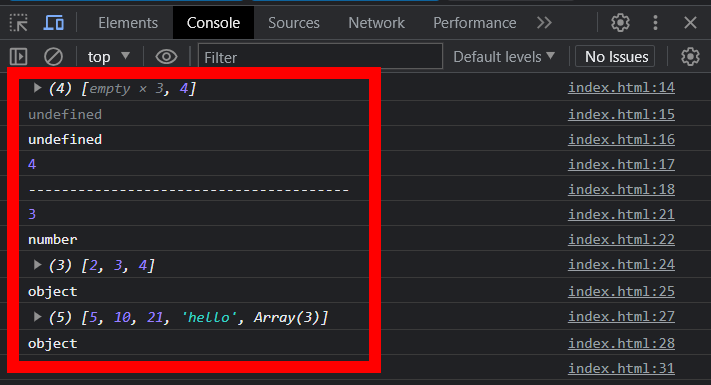Open source link index.html:14

point(621,88)
